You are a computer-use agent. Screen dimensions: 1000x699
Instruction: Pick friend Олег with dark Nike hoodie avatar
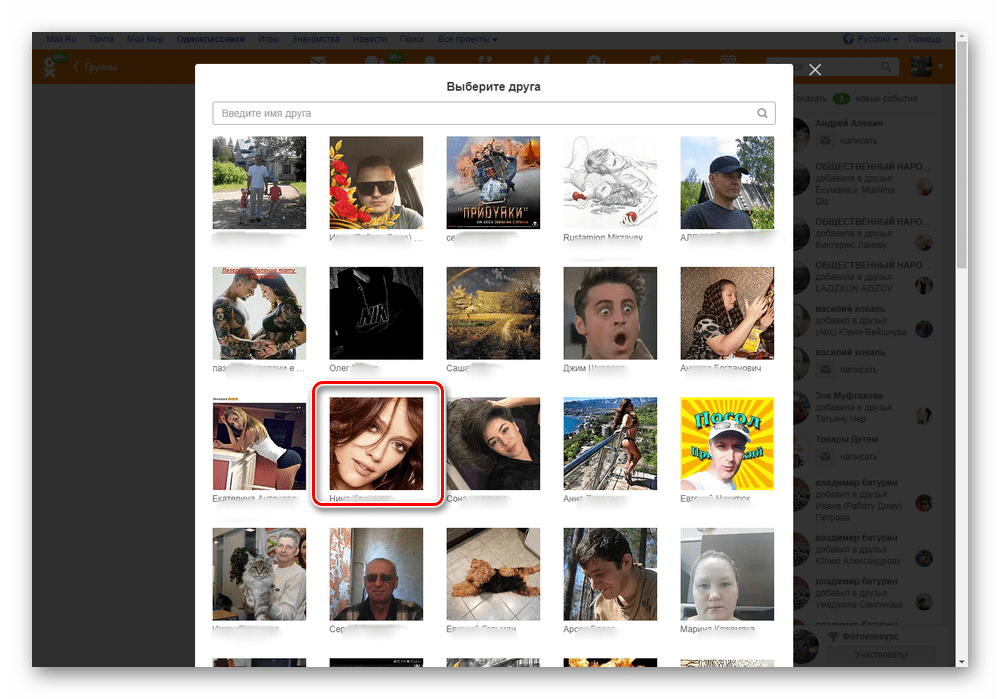point(376,313)
